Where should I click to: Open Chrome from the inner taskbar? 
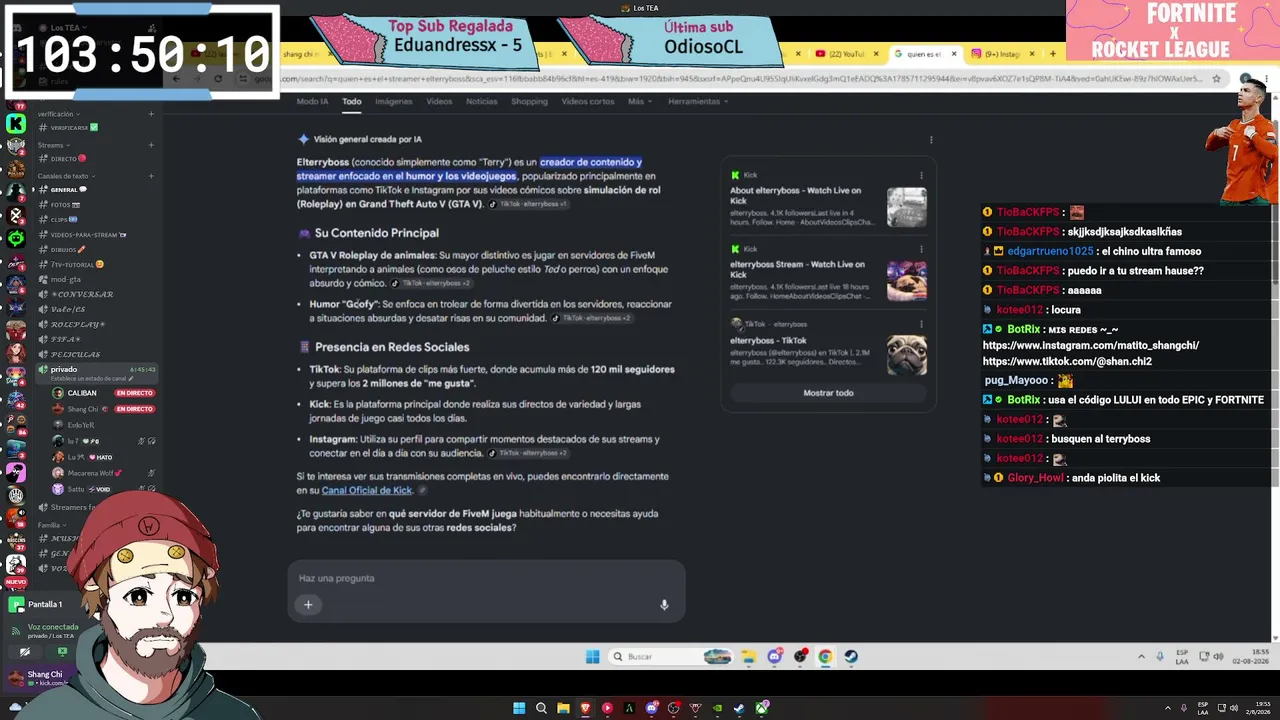(x=825, y=657)
